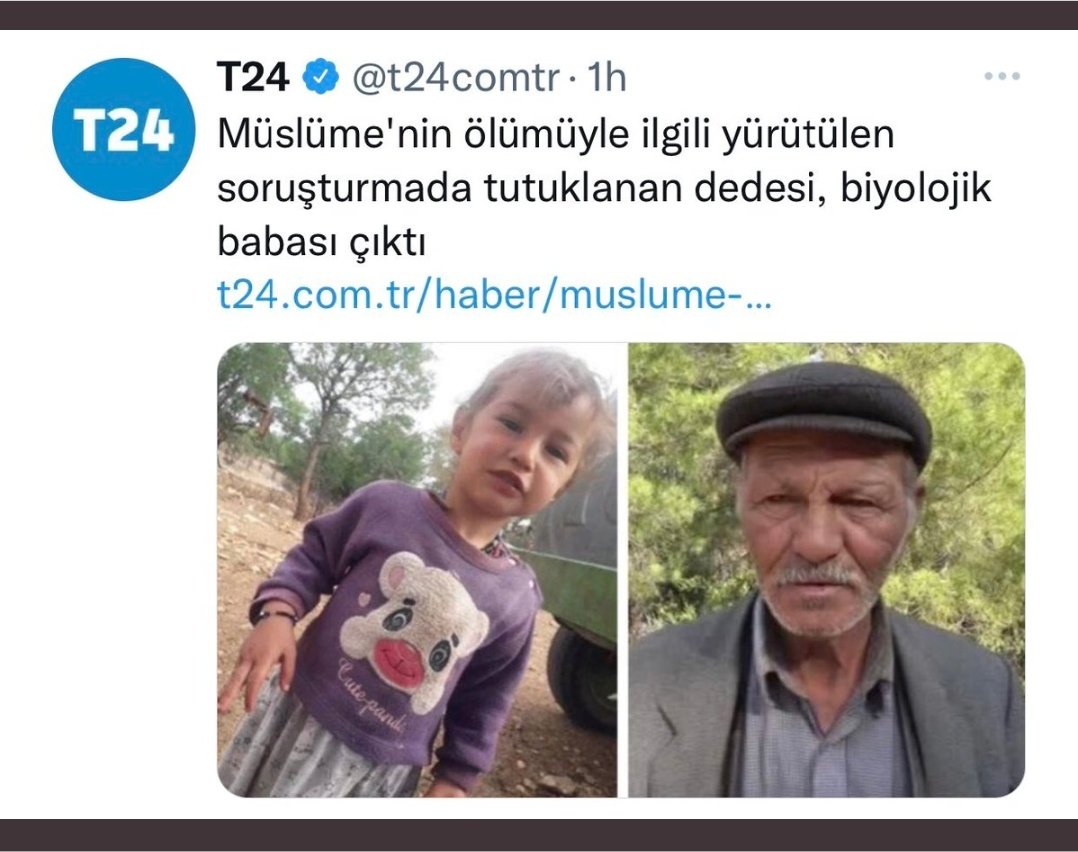
Task: Open left photo of child in purple sweater
Action: click(x=417, y=570)
